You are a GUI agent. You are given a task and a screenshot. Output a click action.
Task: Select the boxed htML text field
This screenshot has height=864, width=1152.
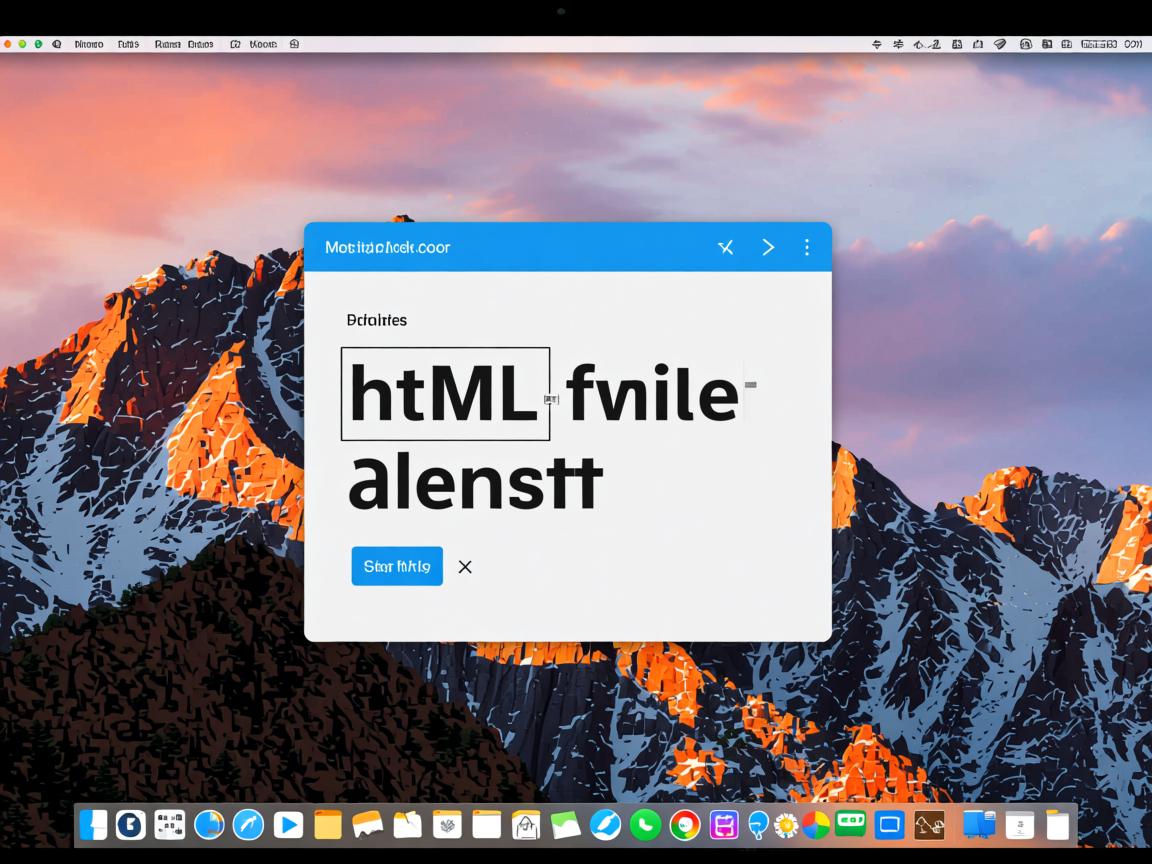click(445, 394)
